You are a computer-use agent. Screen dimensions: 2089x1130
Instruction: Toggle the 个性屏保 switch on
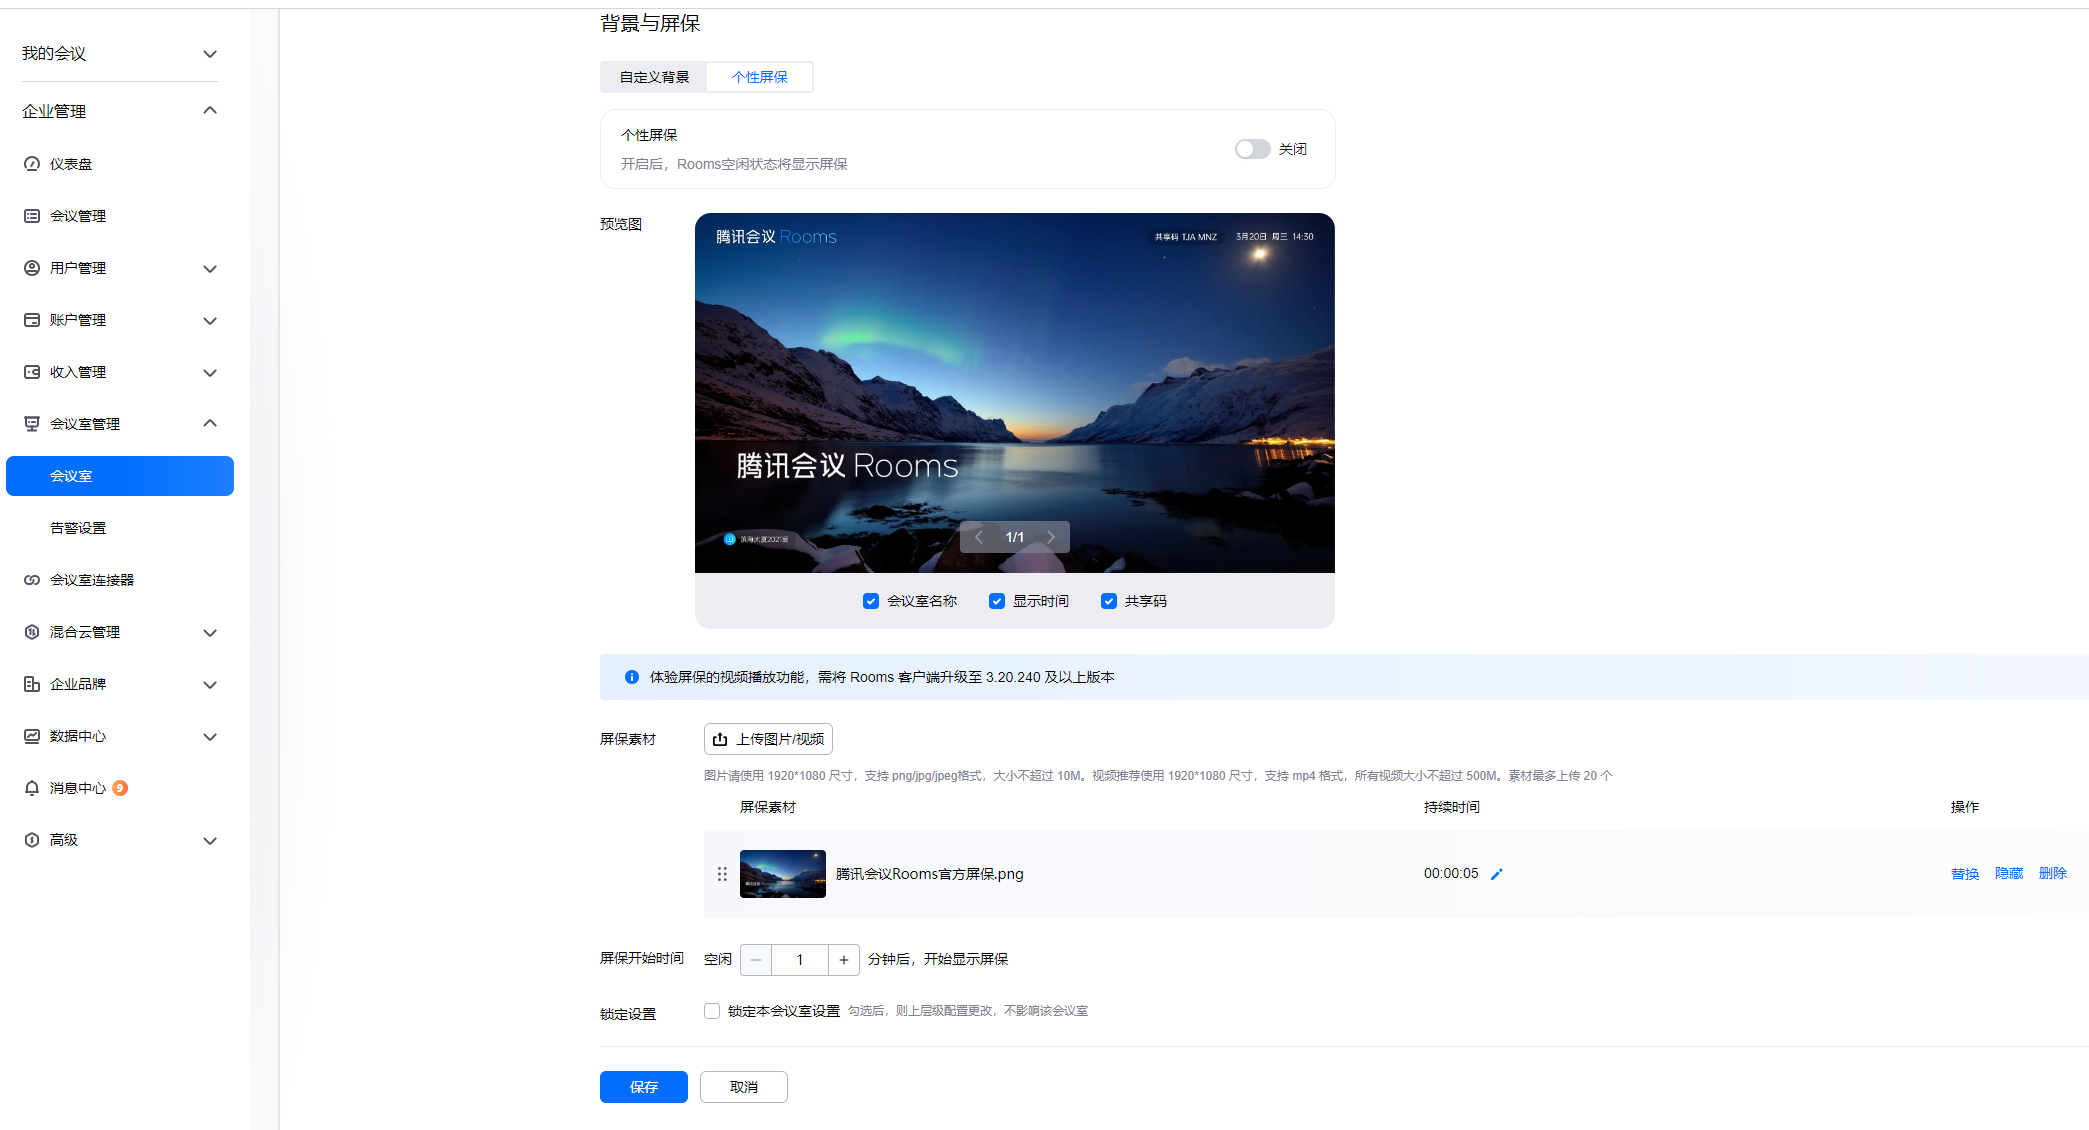point(1252,149)
